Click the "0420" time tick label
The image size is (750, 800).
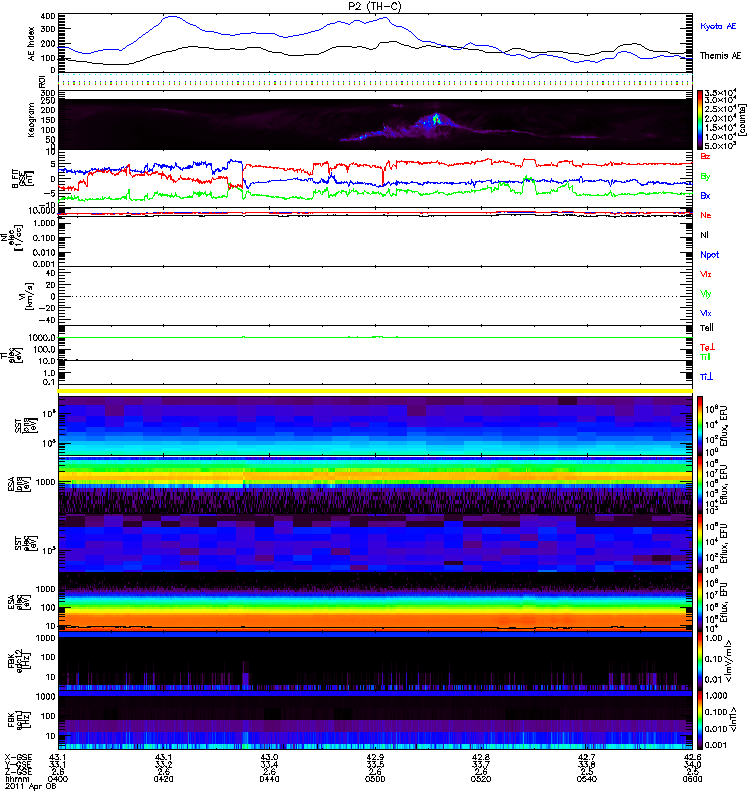[x=163, y=779]
